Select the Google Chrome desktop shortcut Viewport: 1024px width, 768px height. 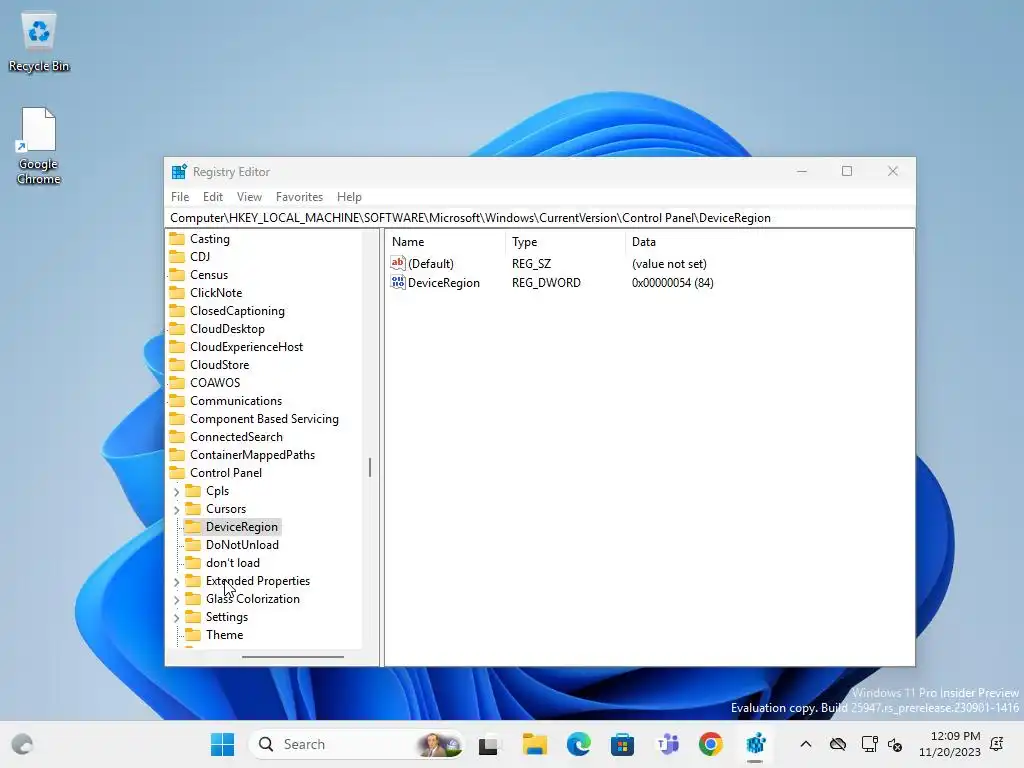pos(39,146)
